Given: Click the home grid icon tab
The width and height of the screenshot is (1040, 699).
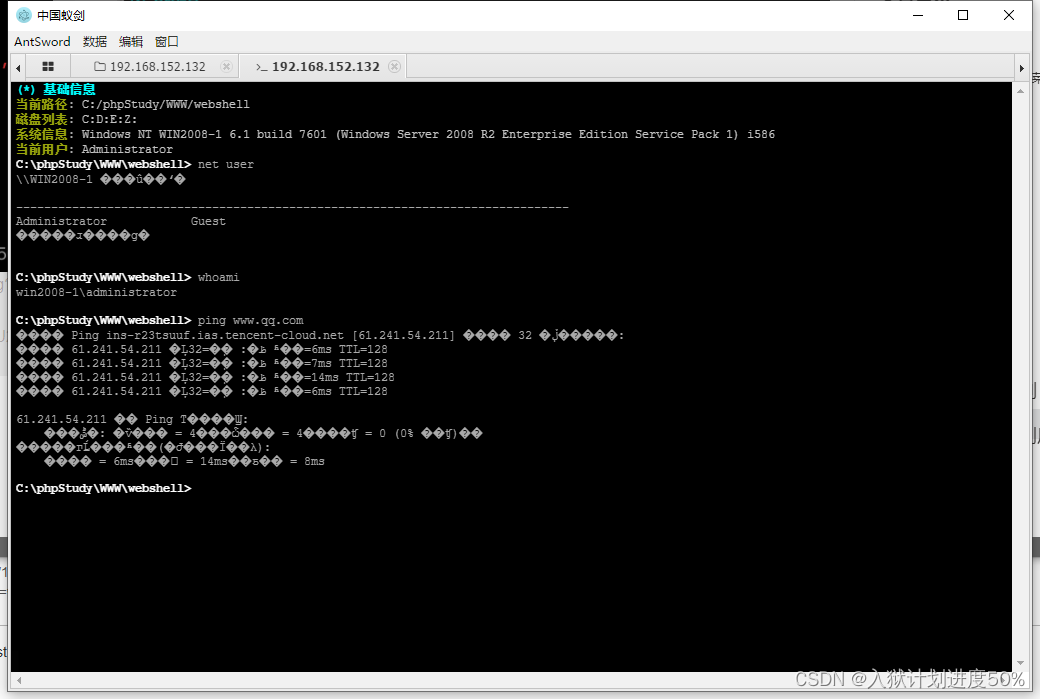Looking at the screenshot, I should tap(48, 66).
